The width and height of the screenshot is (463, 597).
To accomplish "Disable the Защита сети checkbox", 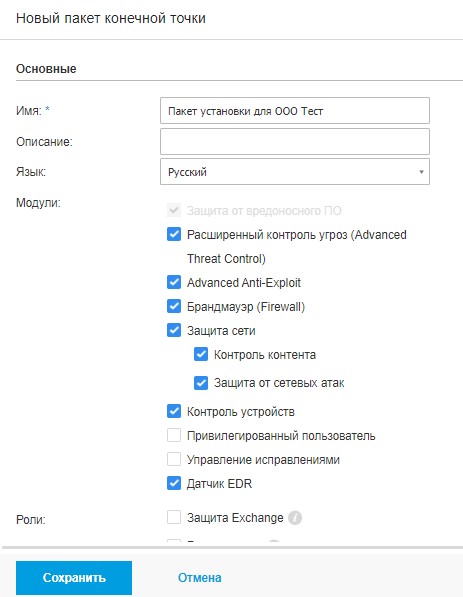I will (x=174, y=330).
